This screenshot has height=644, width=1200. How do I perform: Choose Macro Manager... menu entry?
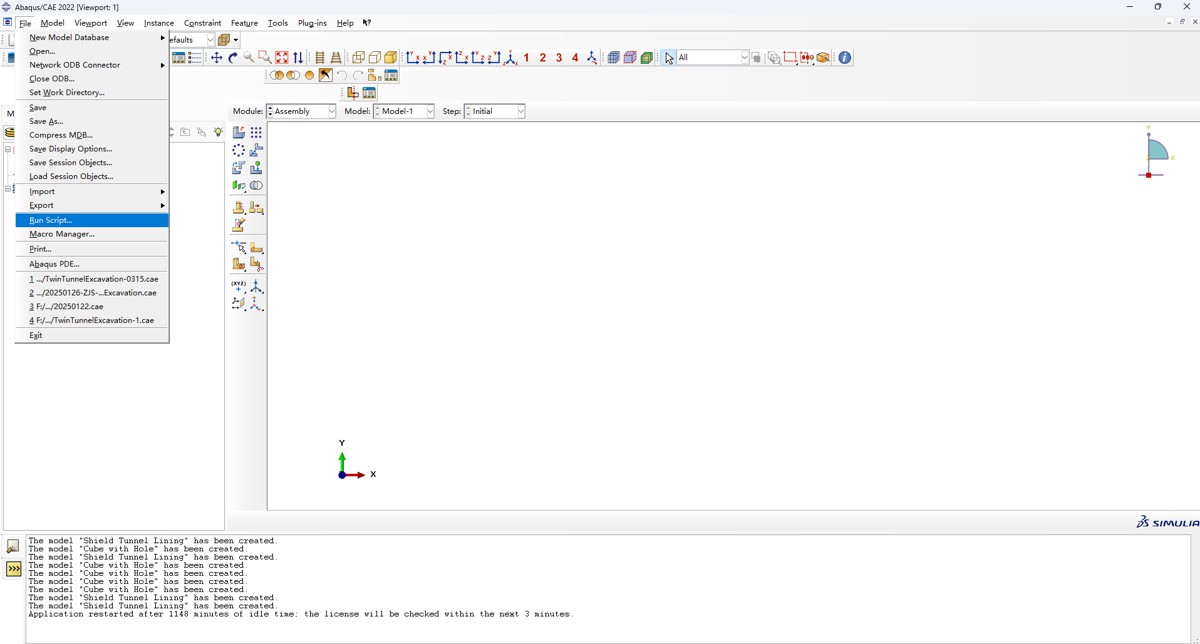point(92,234)
